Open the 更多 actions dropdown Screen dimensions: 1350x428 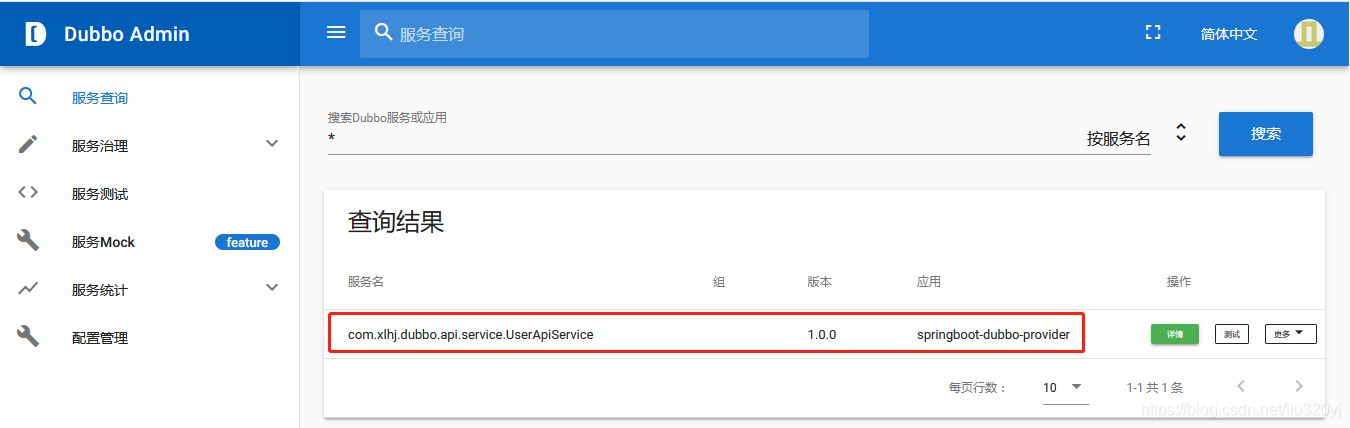[1290, 334]
